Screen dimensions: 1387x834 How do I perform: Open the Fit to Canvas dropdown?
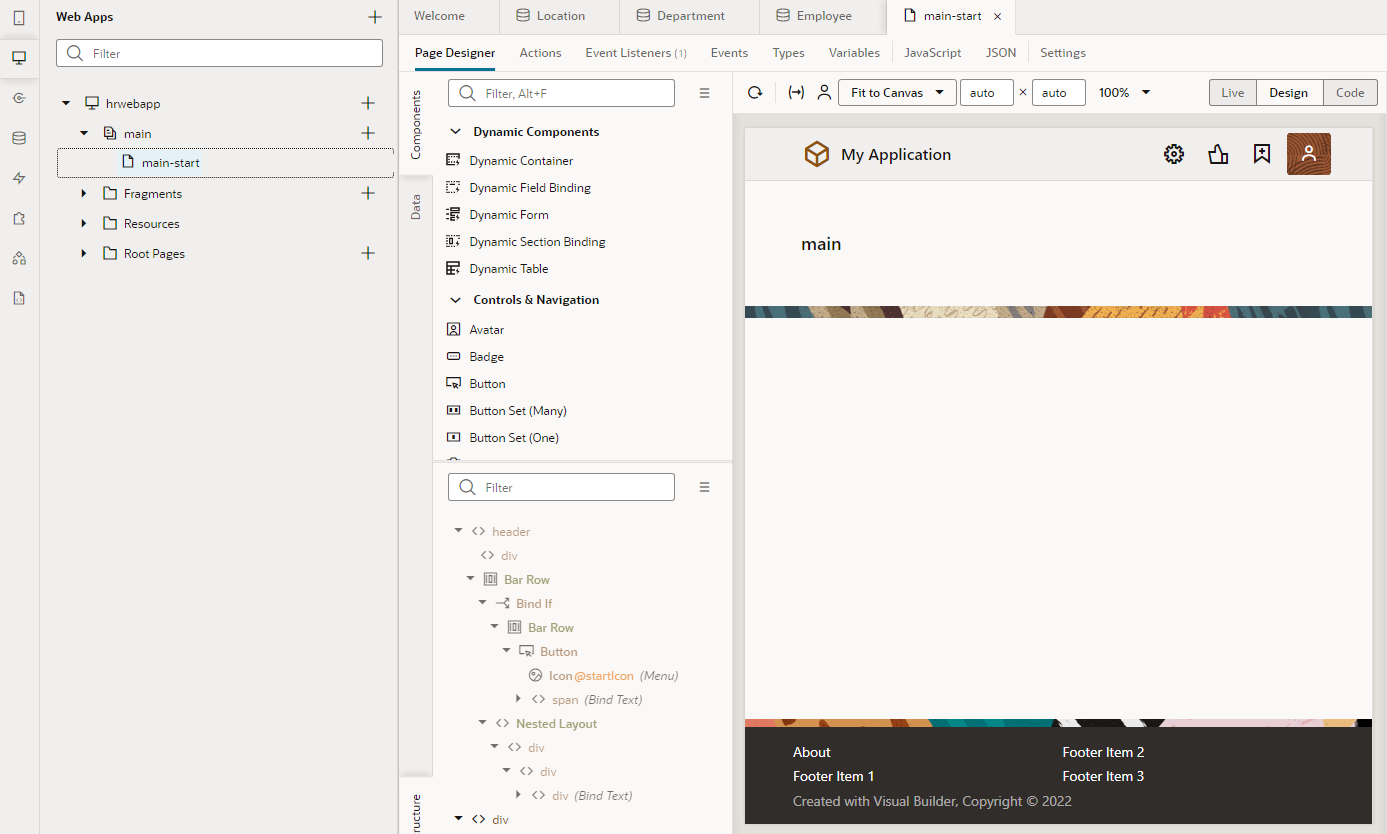click(x=896, y=93)
